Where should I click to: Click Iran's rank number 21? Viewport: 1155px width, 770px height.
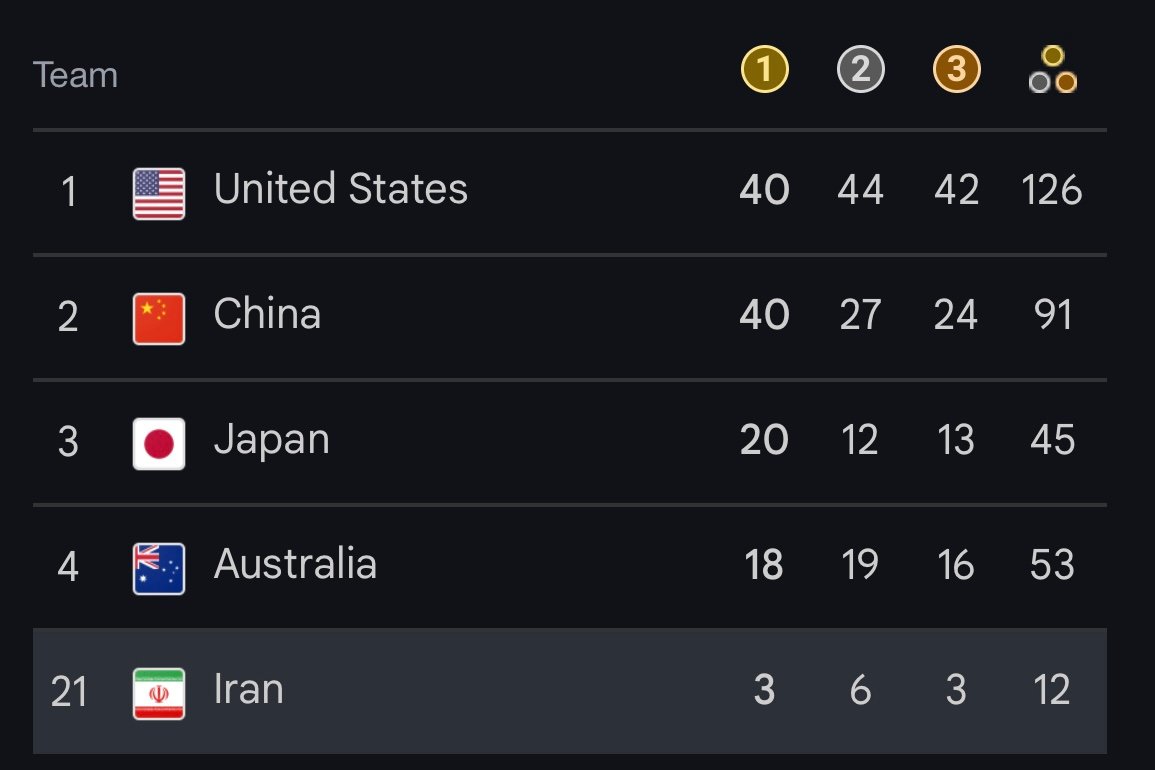click(69, 692)
